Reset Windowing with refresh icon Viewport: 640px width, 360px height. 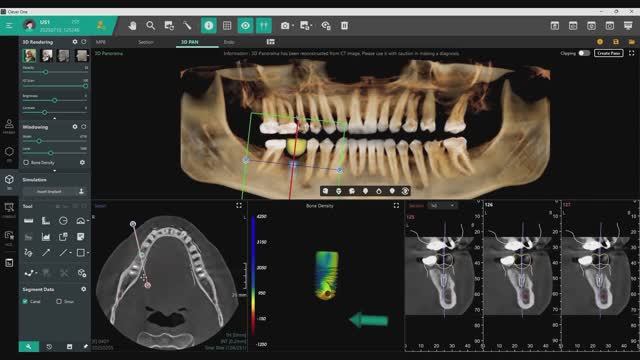point(84,127)
